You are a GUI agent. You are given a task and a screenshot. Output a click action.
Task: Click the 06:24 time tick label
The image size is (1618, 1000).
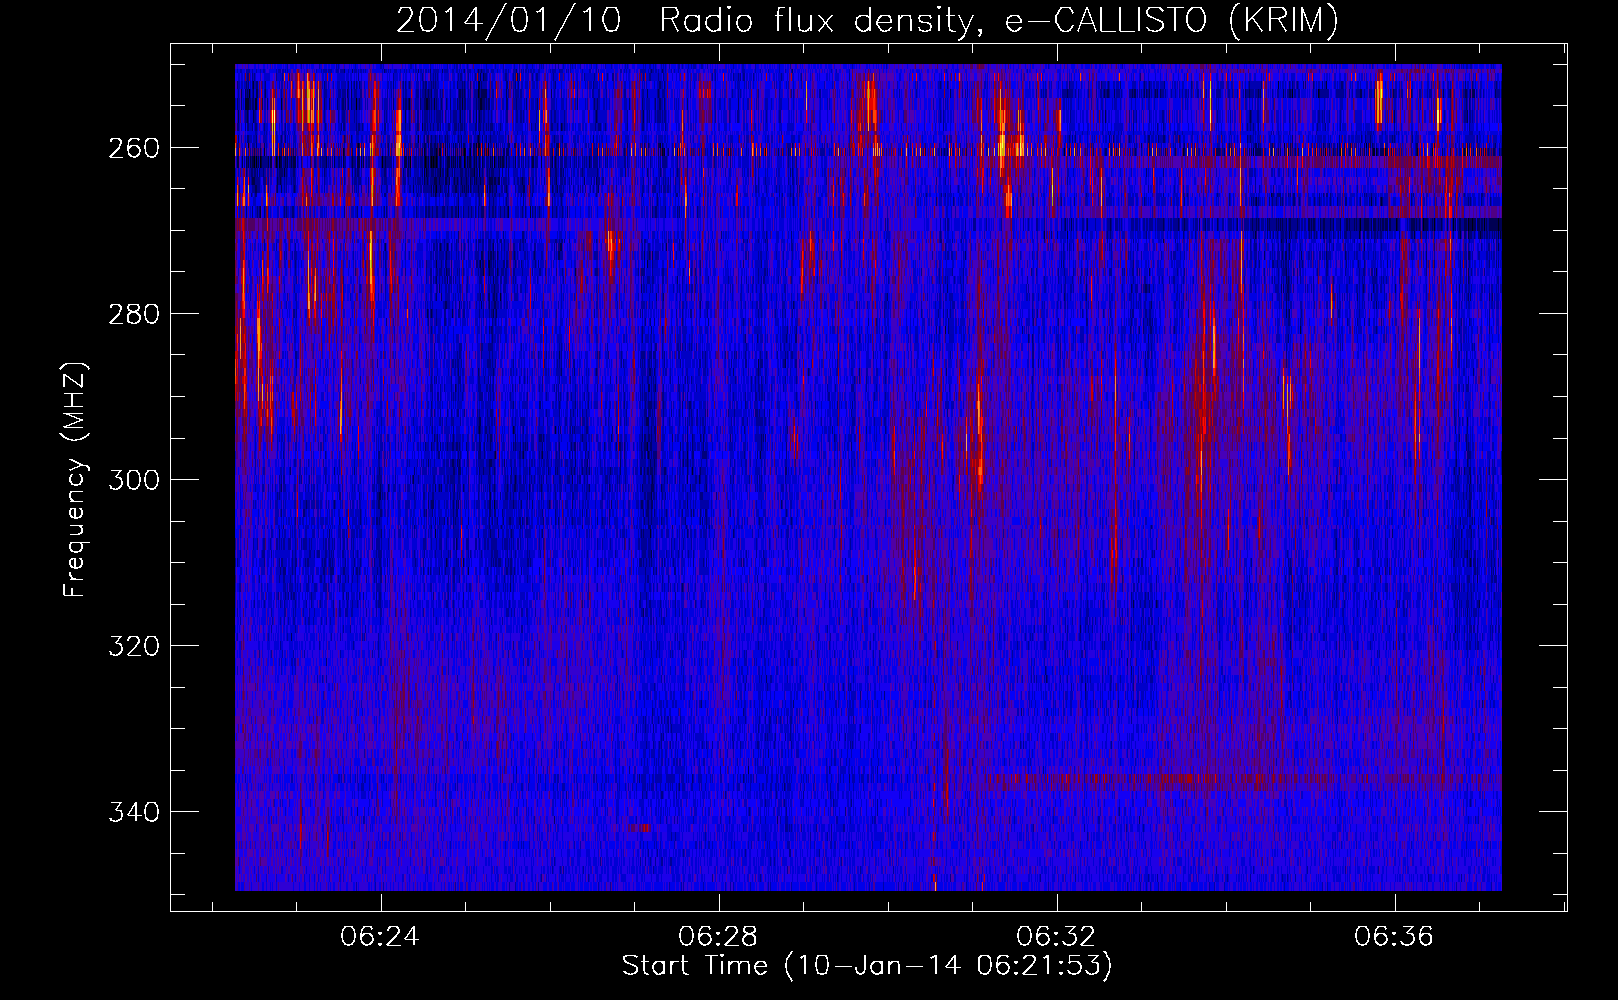pyautogui.click(x=380, y=937)
